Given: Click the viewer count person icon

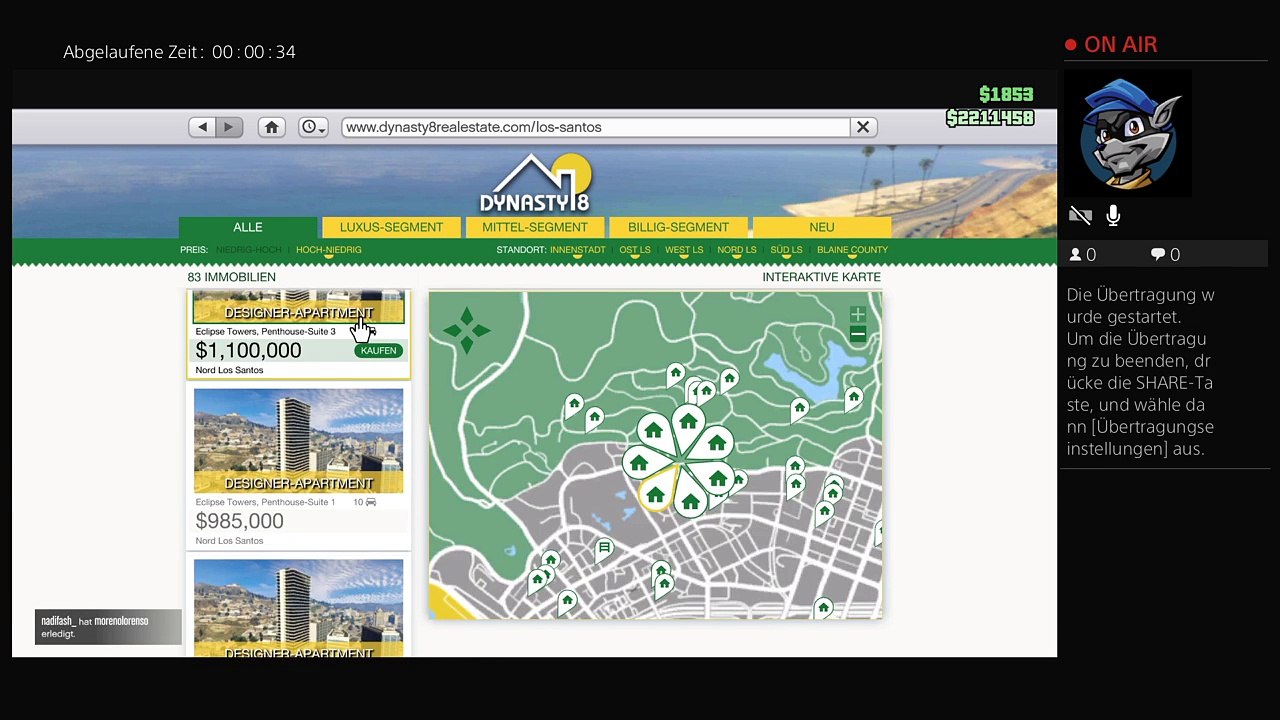Looking at the screenshot, I should (x=1076, y=255).
